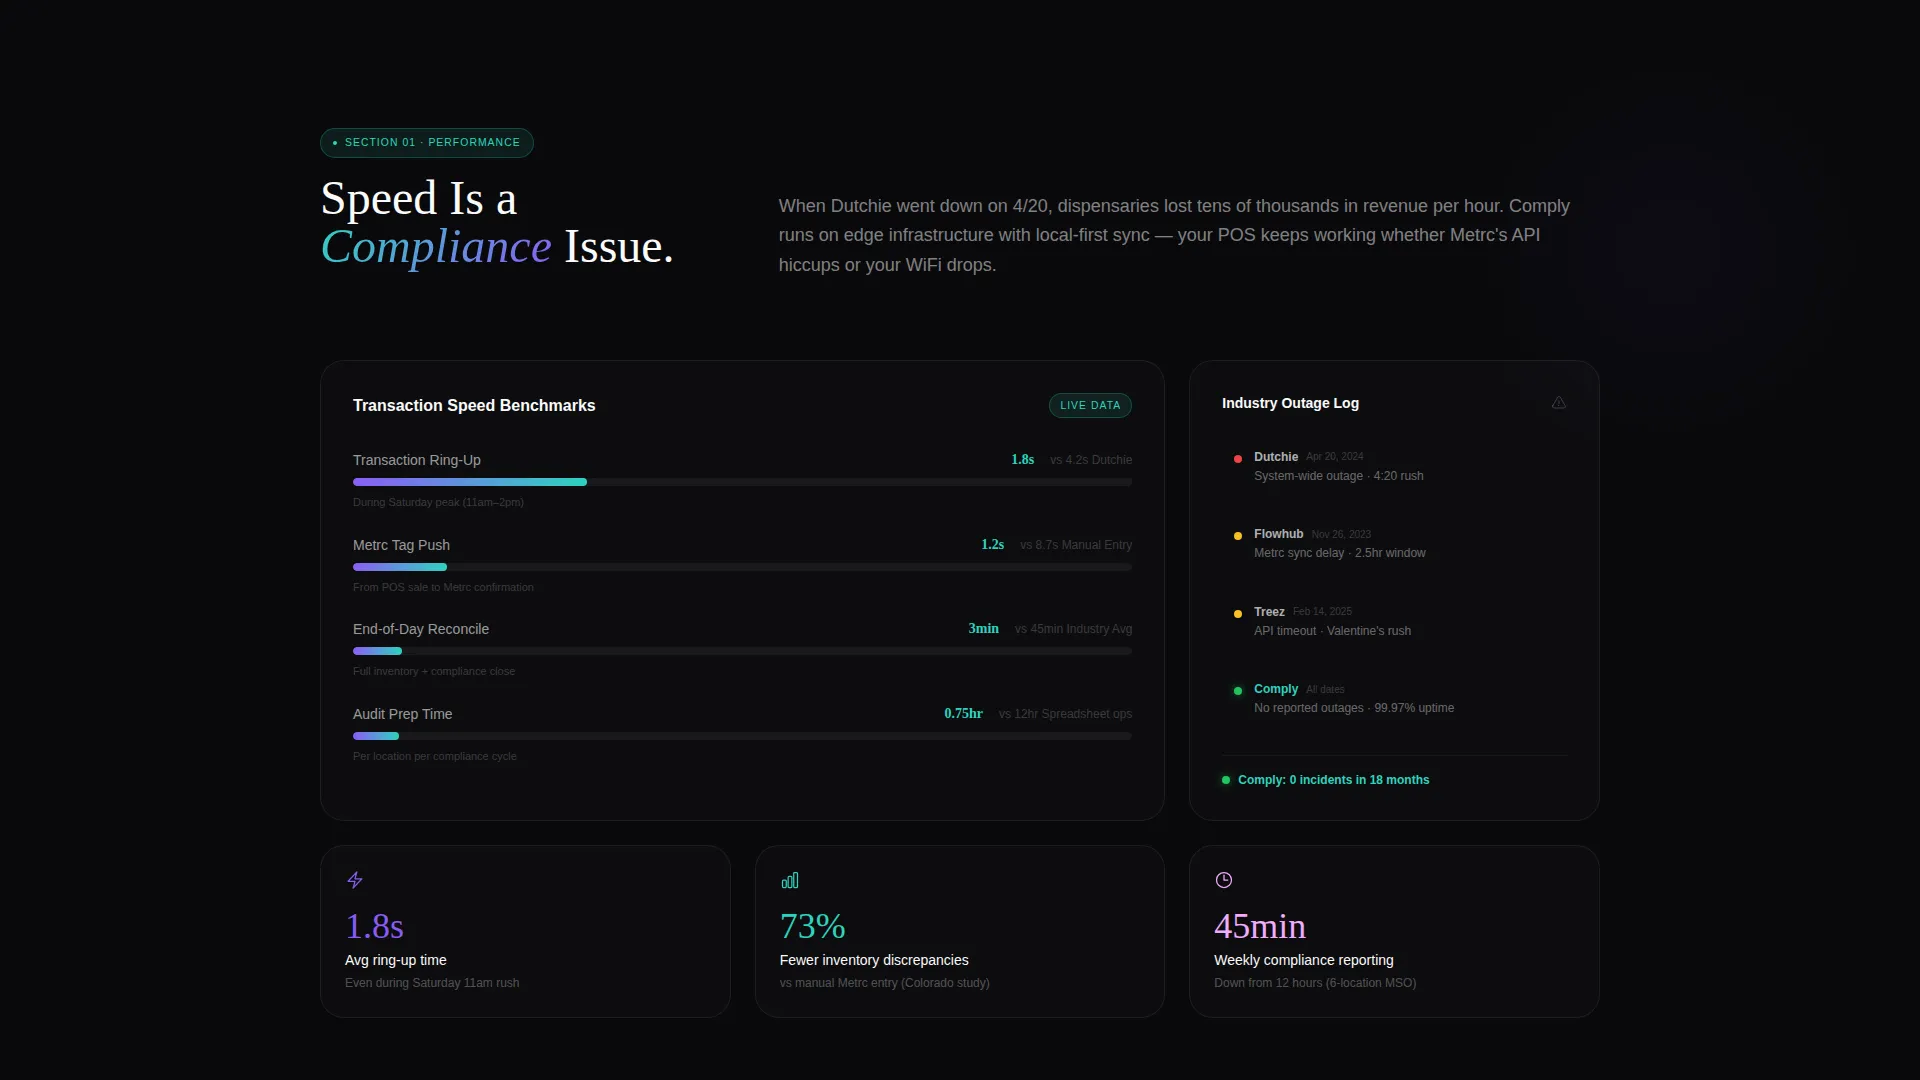
Task: Click the 'Flowhub' outage entry name
Action: pos(1278,534)
